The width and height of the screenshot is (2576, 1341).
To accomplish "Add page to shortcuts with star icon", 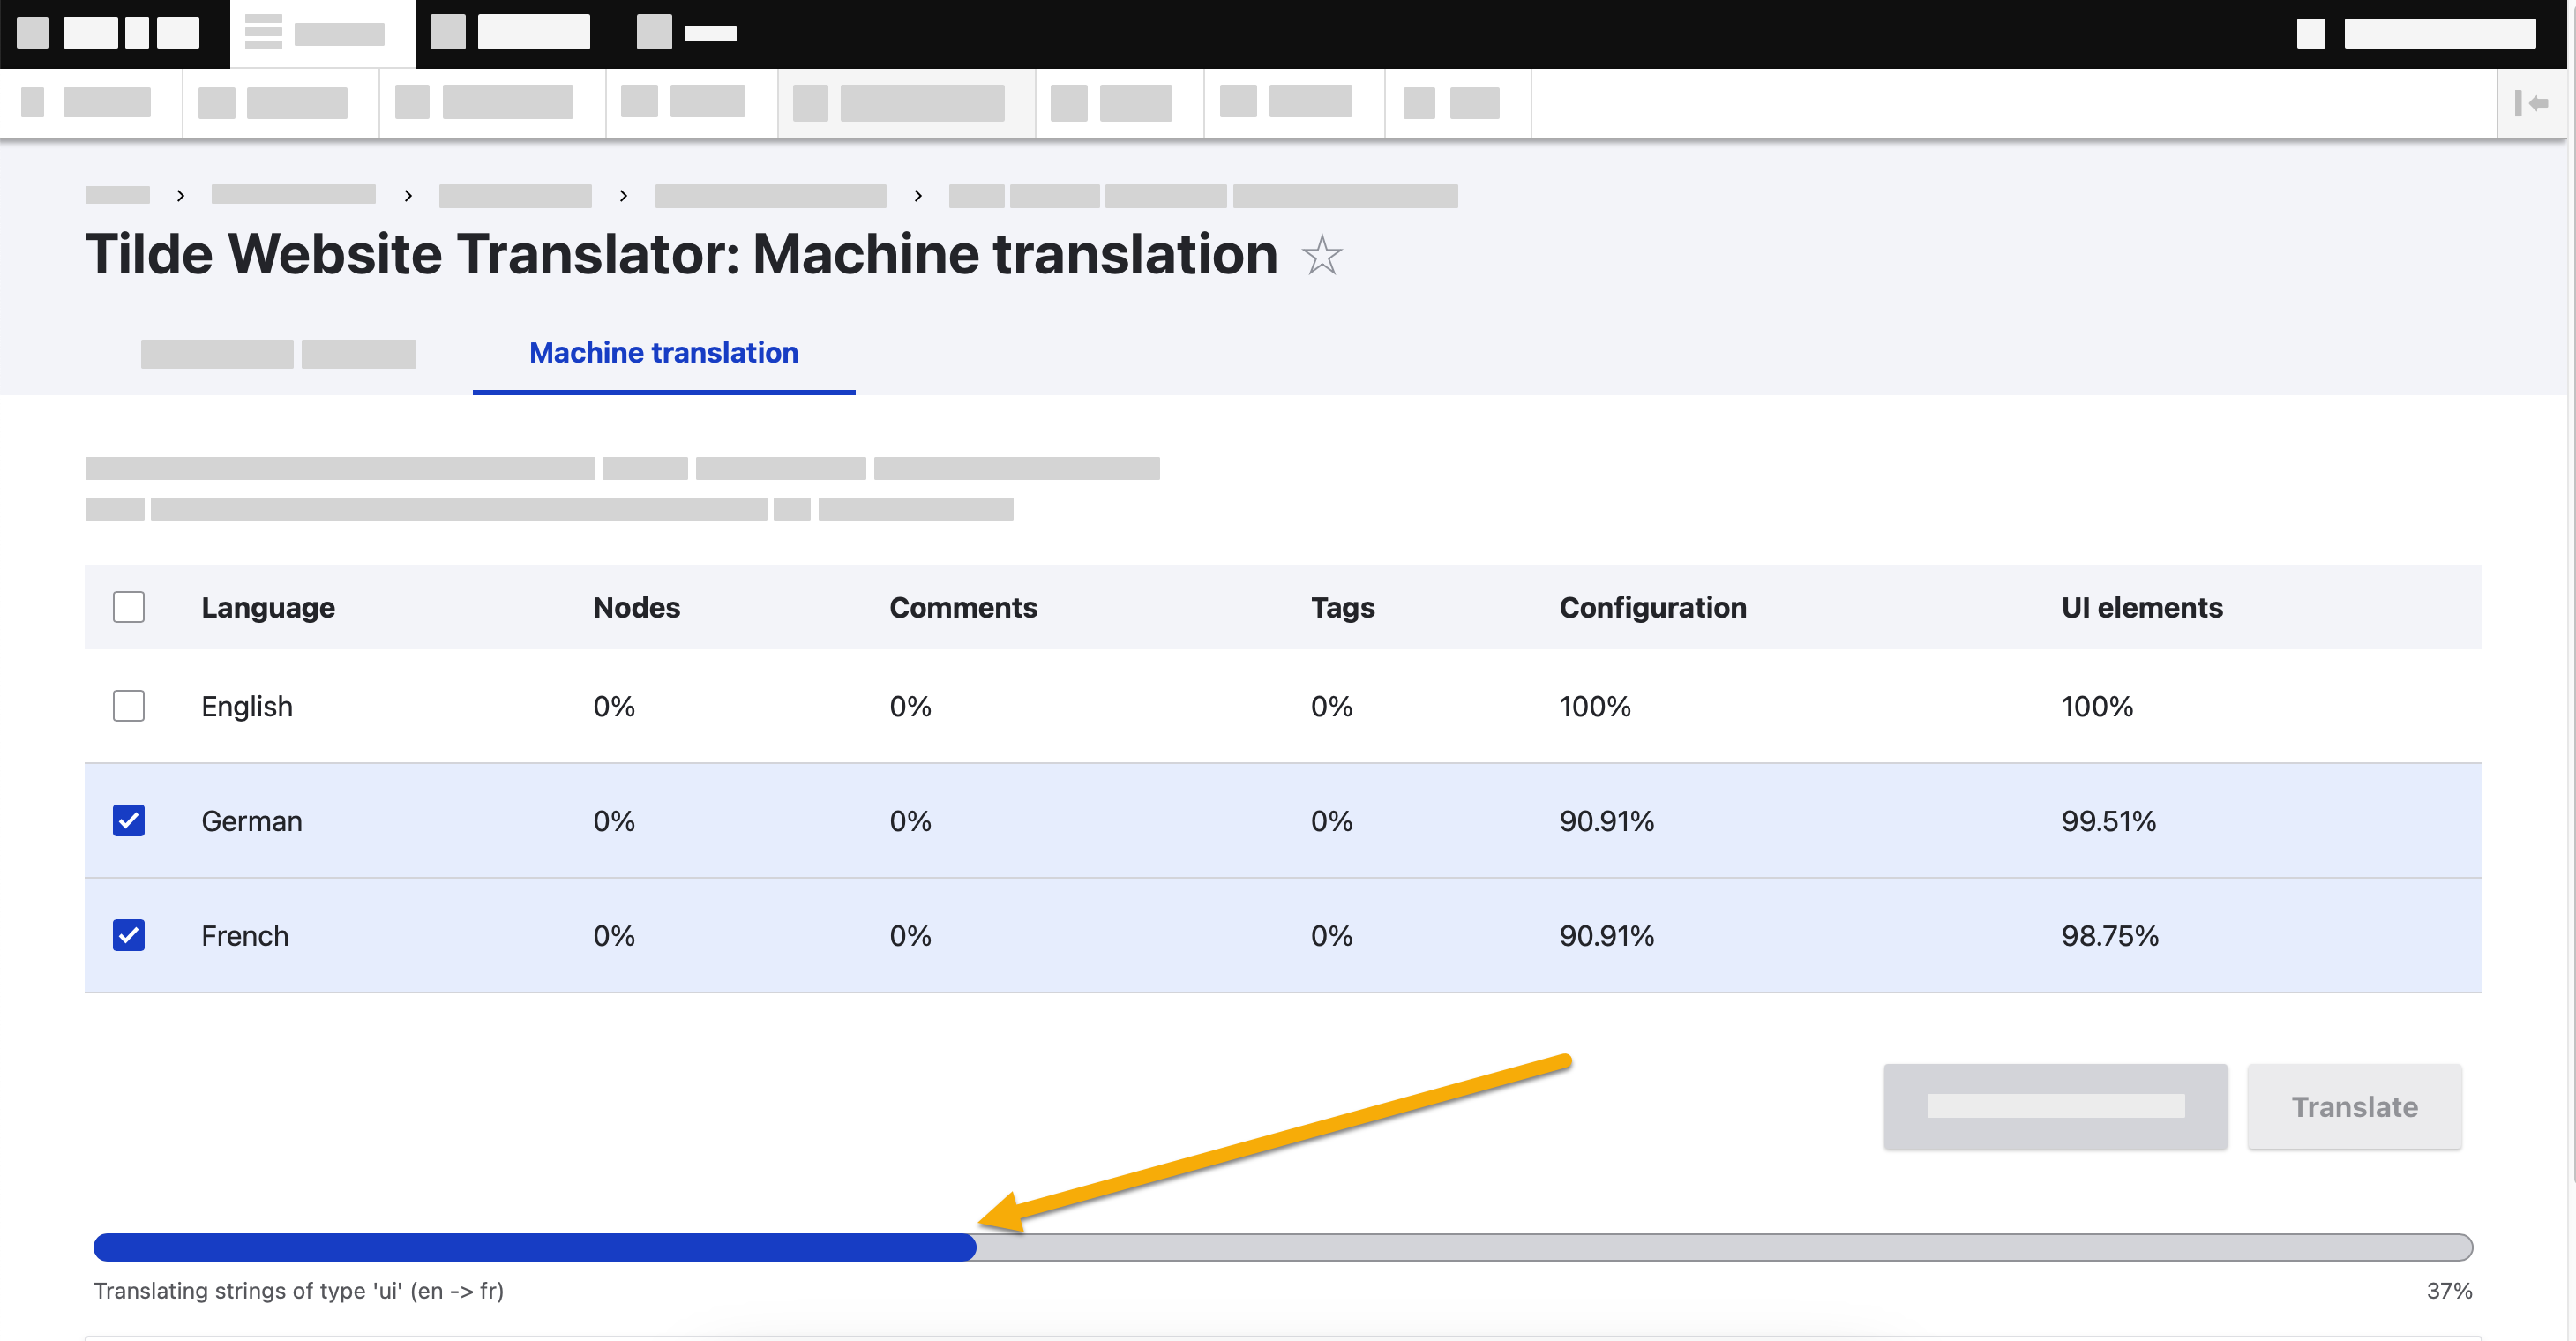I will point(1321,255).
